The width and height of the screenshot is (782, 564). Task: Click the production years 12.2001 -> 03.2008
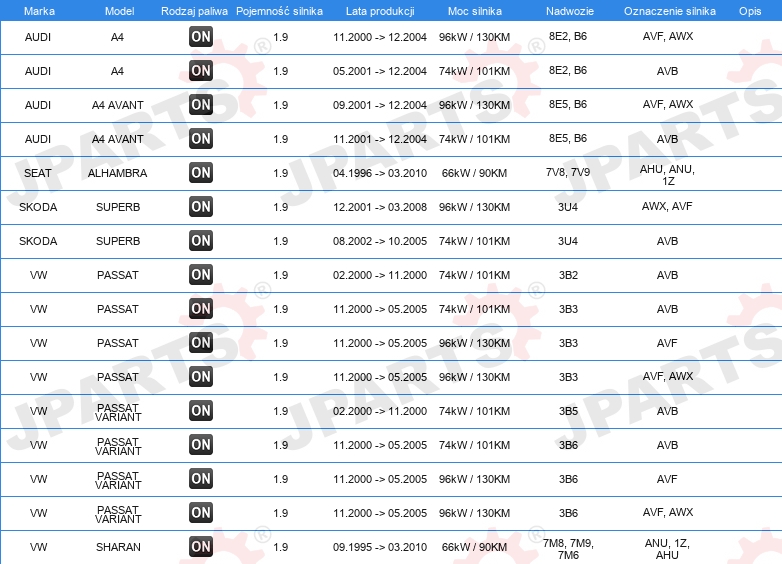click(x=380, y=207)
